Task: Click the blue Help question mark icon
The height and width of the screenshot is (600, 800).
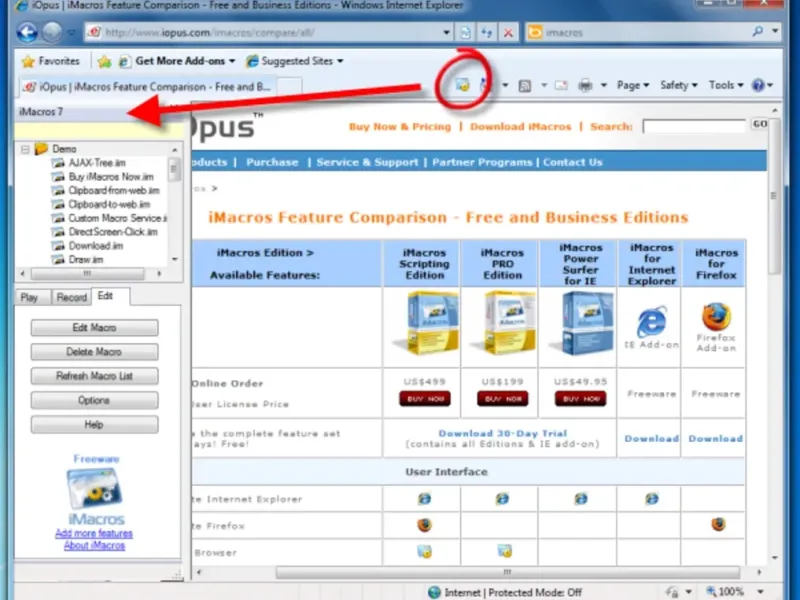Action: (758, 85)
